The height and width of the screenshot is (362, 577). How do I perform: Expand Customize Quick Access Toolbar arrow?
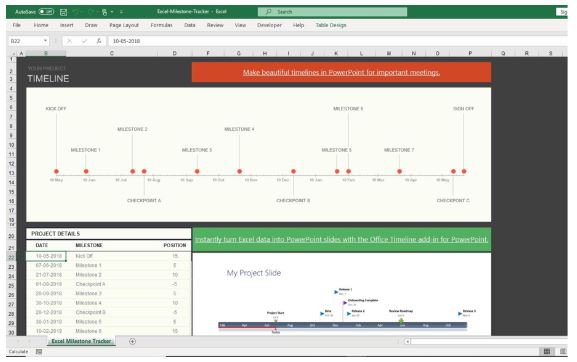pos(121,12)
